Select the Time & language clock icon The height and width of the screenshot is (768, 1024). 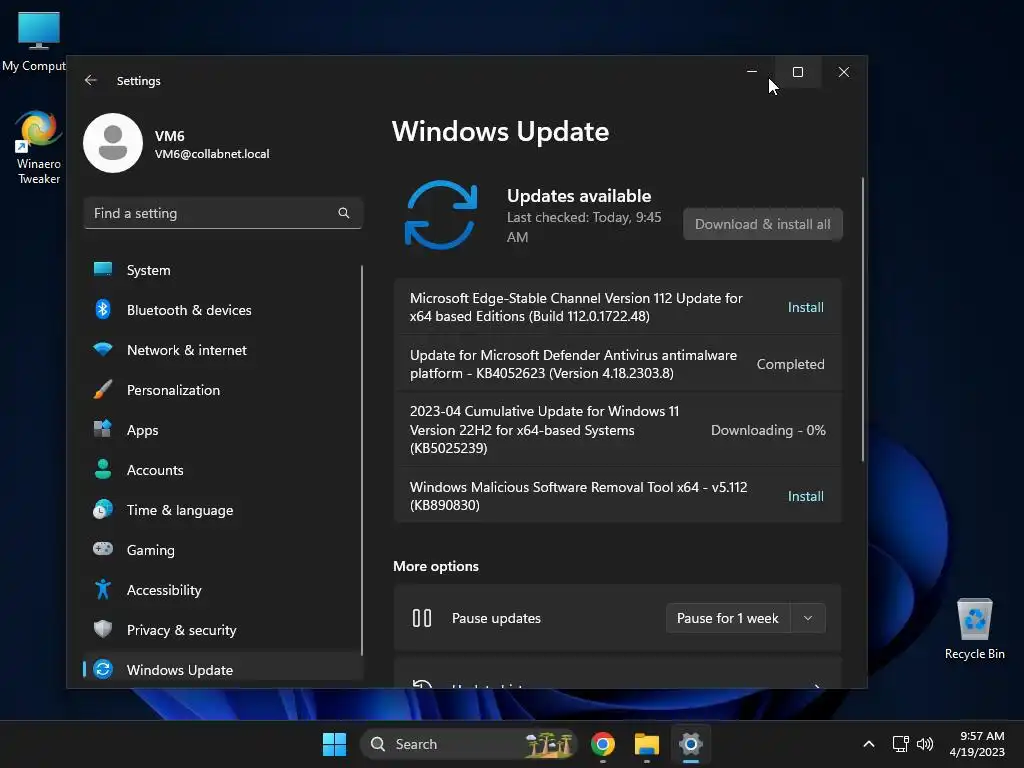(x=103, y=509)
